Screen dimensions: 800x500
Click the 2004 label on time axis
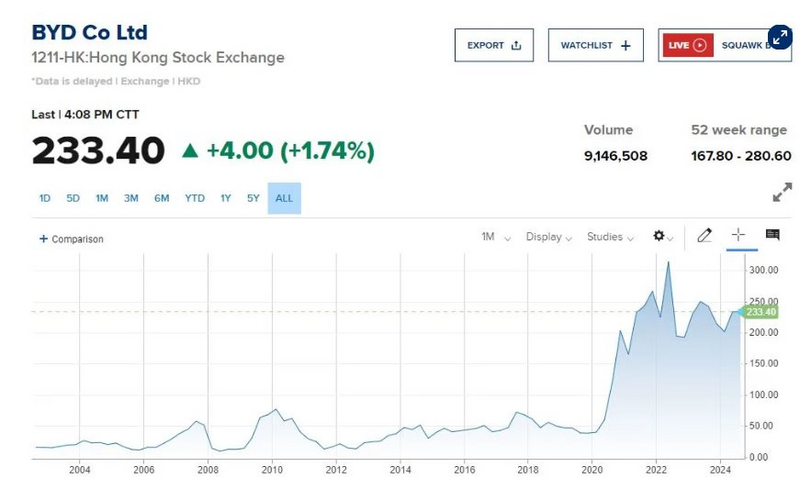tap(80, 469)
